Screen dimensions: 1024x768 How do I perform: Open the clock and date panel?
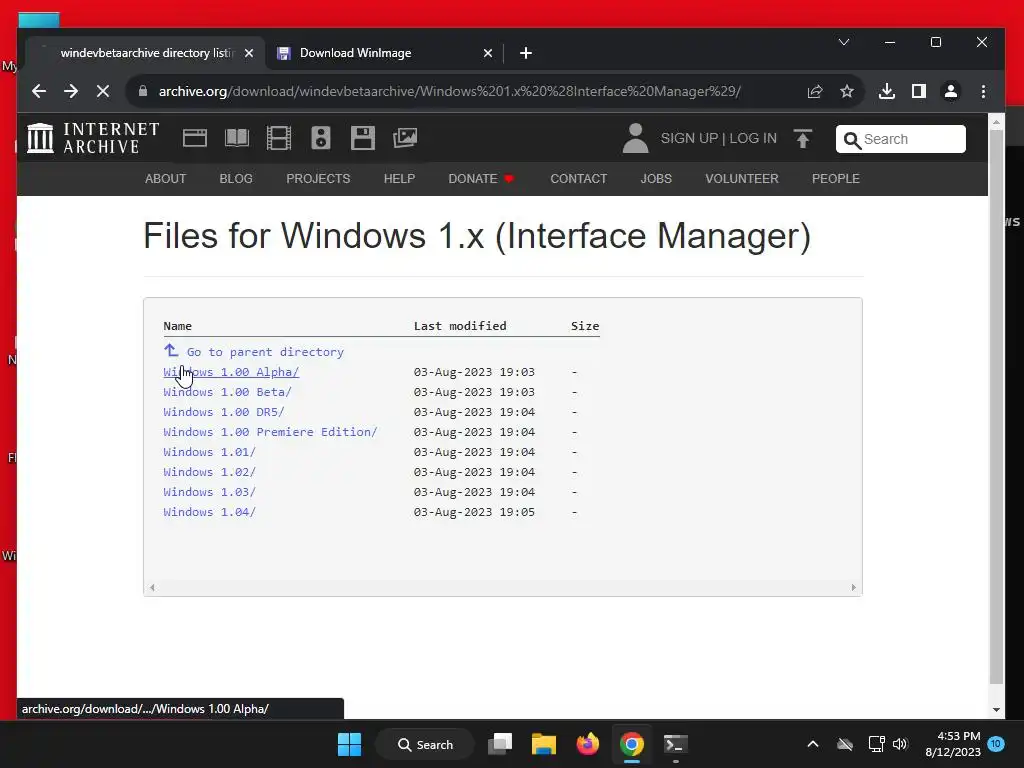click(953, 744)
